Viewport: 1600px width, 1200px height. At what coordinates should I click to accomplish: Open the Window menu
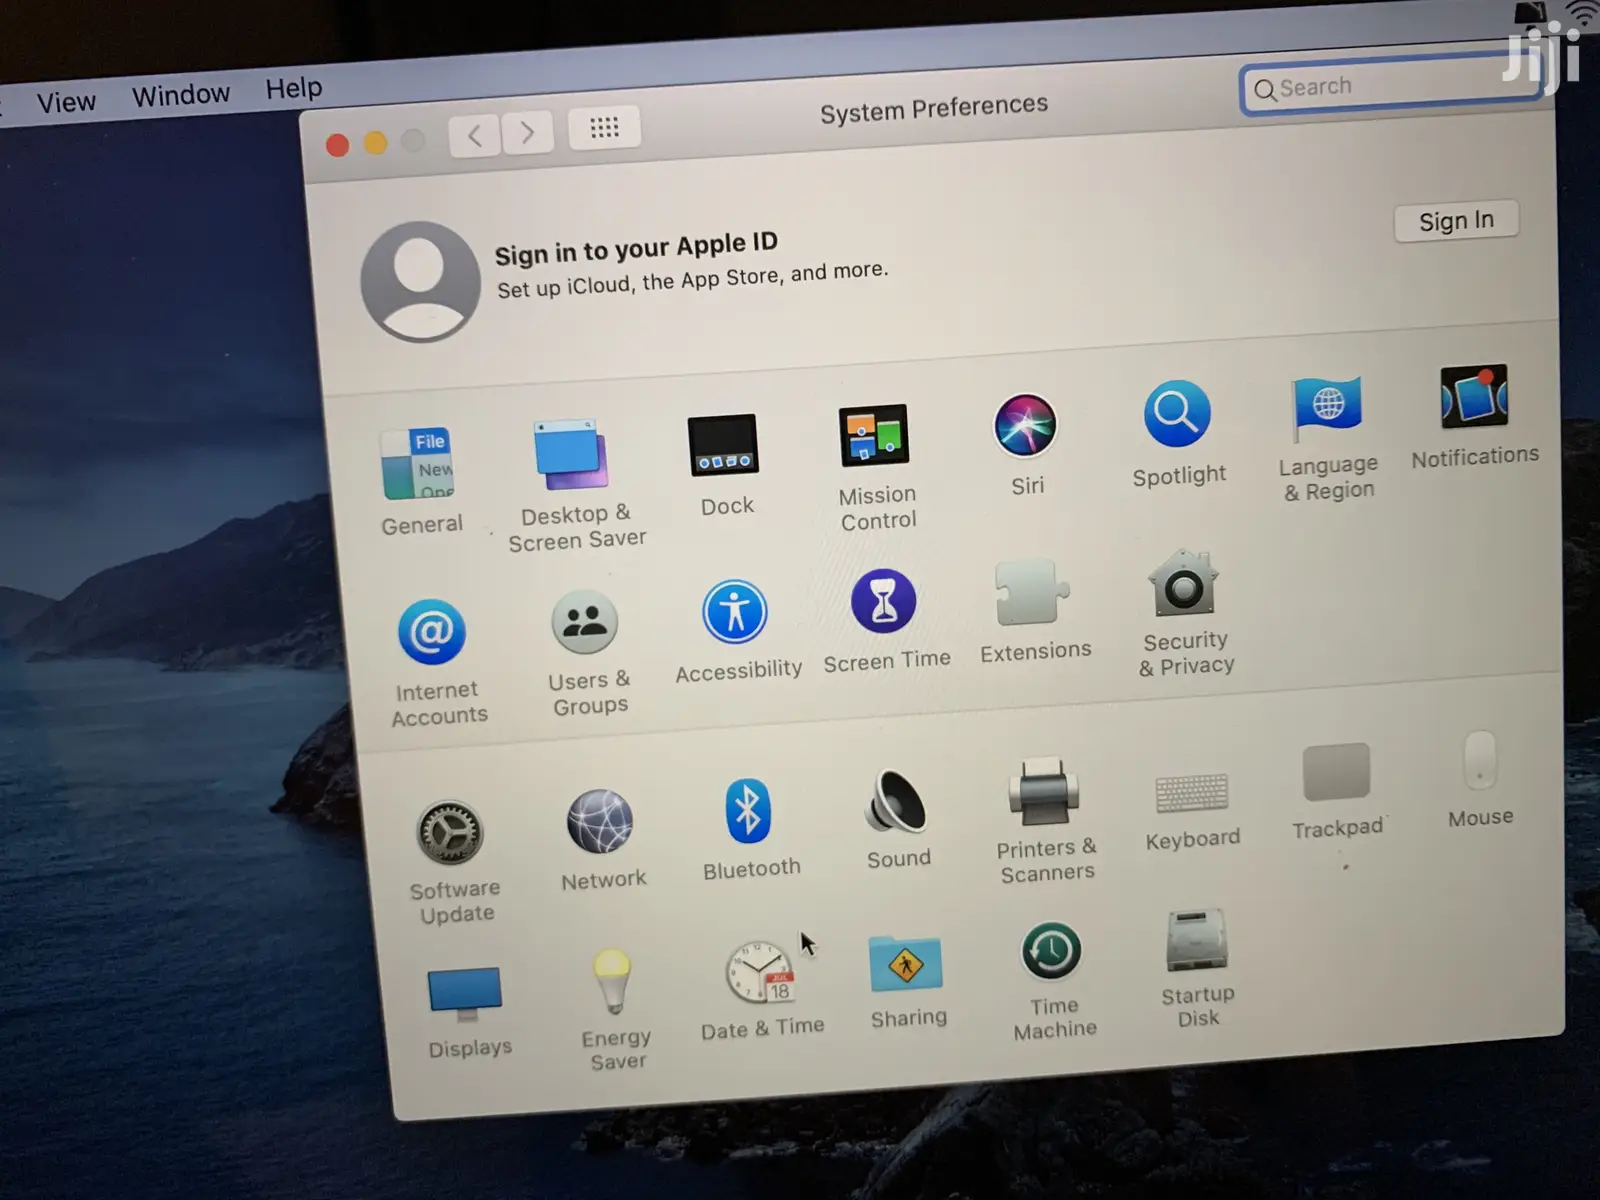181,95
